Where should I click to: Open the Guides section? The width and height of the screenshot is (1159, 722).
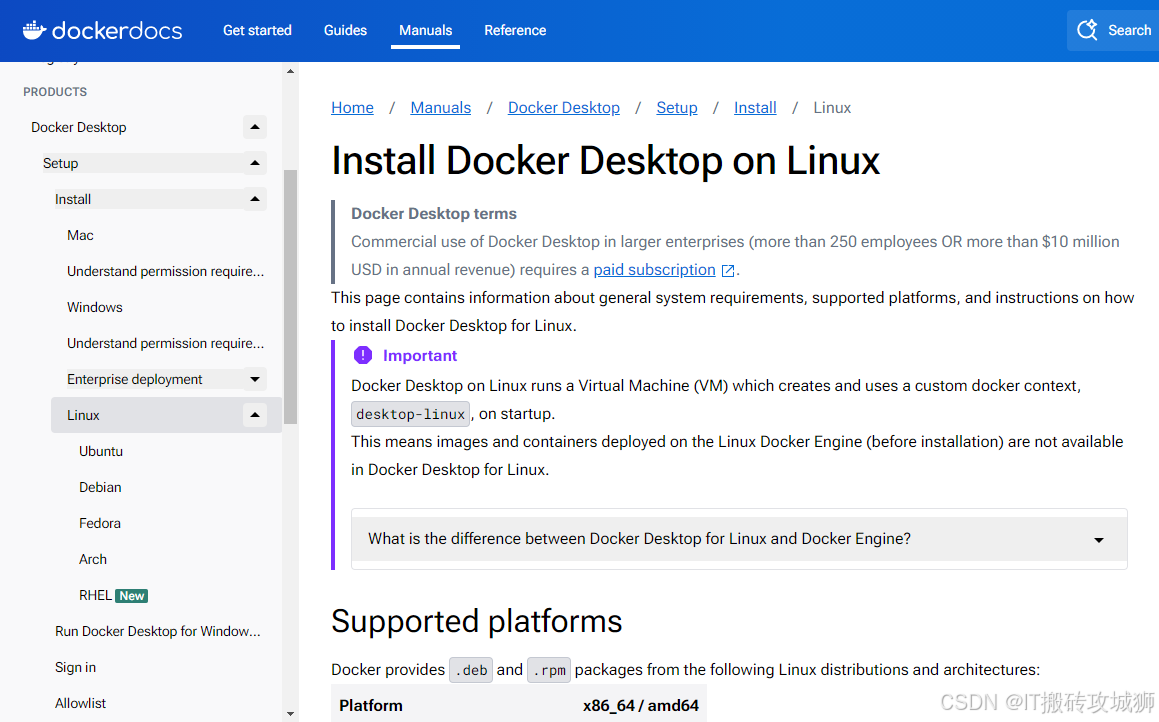(345, 30)
